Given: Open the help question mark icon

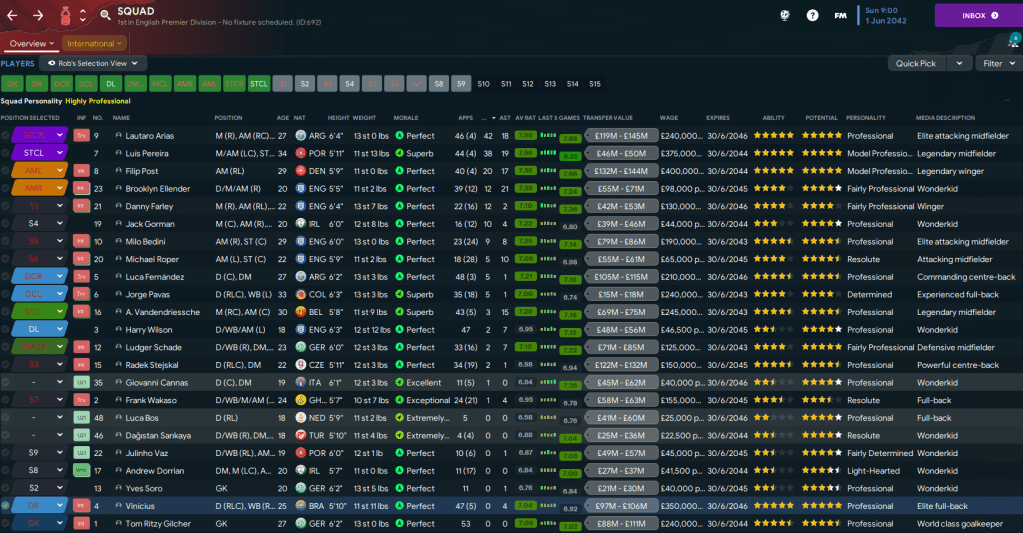Looking at the screenshot, I should (x=812, y=16).
